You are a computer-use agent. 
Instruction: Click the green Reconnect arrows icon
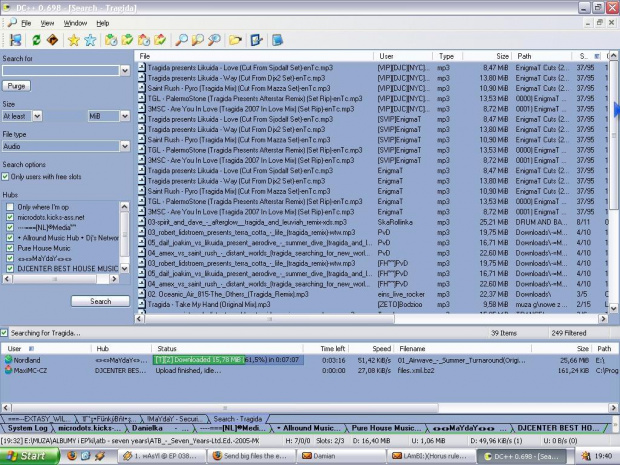click(37, 40)
